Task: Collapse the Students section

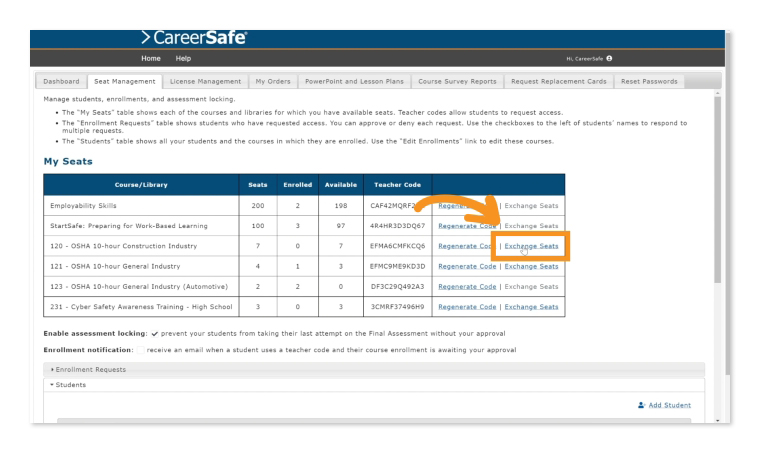Action: click(374, 385)
